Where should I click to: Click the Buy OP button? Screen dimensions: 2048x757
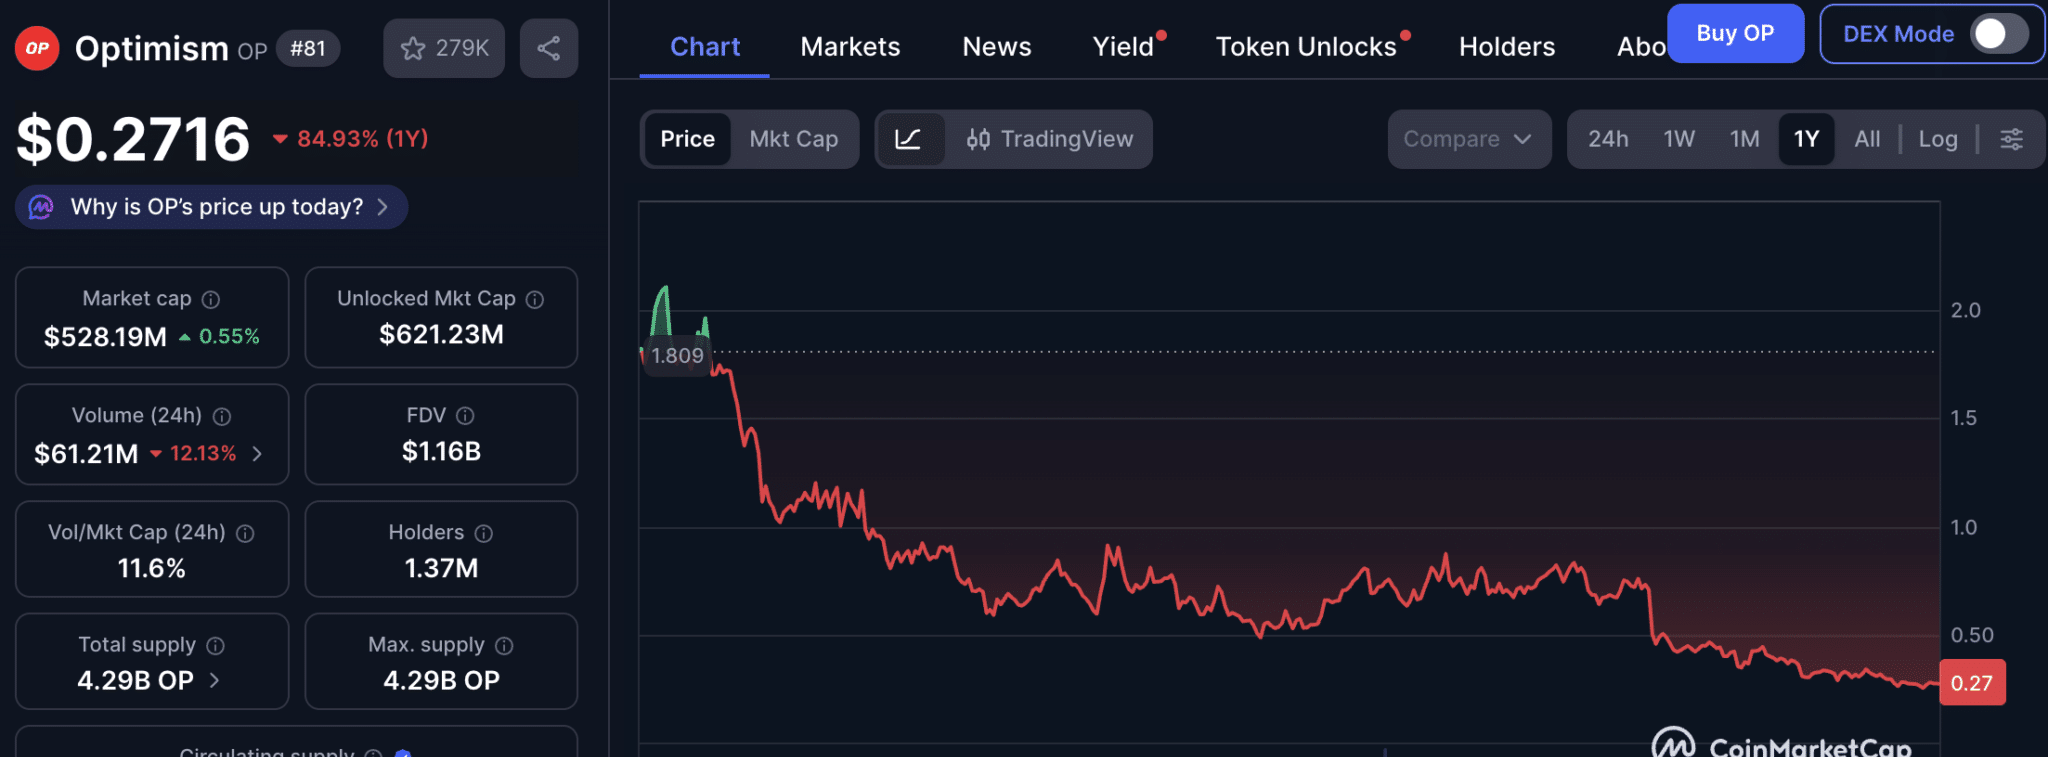pos(1734,34)
